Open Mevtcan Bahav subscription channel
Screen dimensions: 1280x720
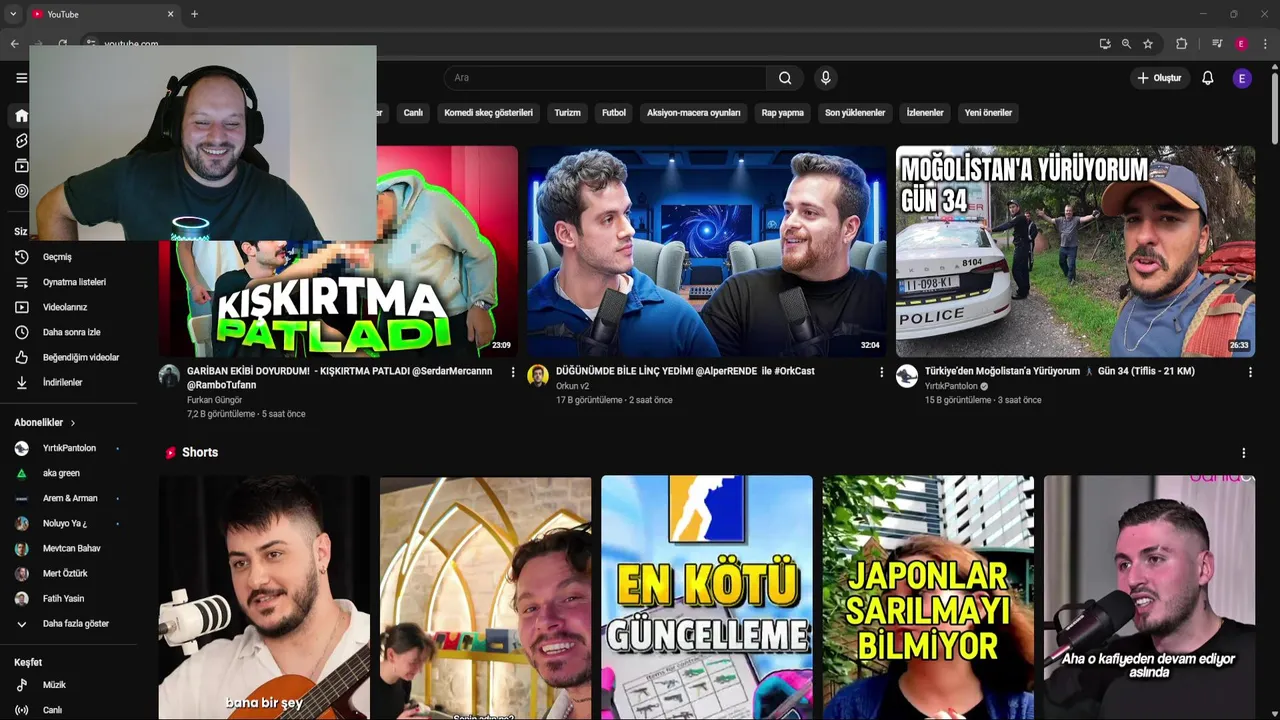(x=69, y=548)
